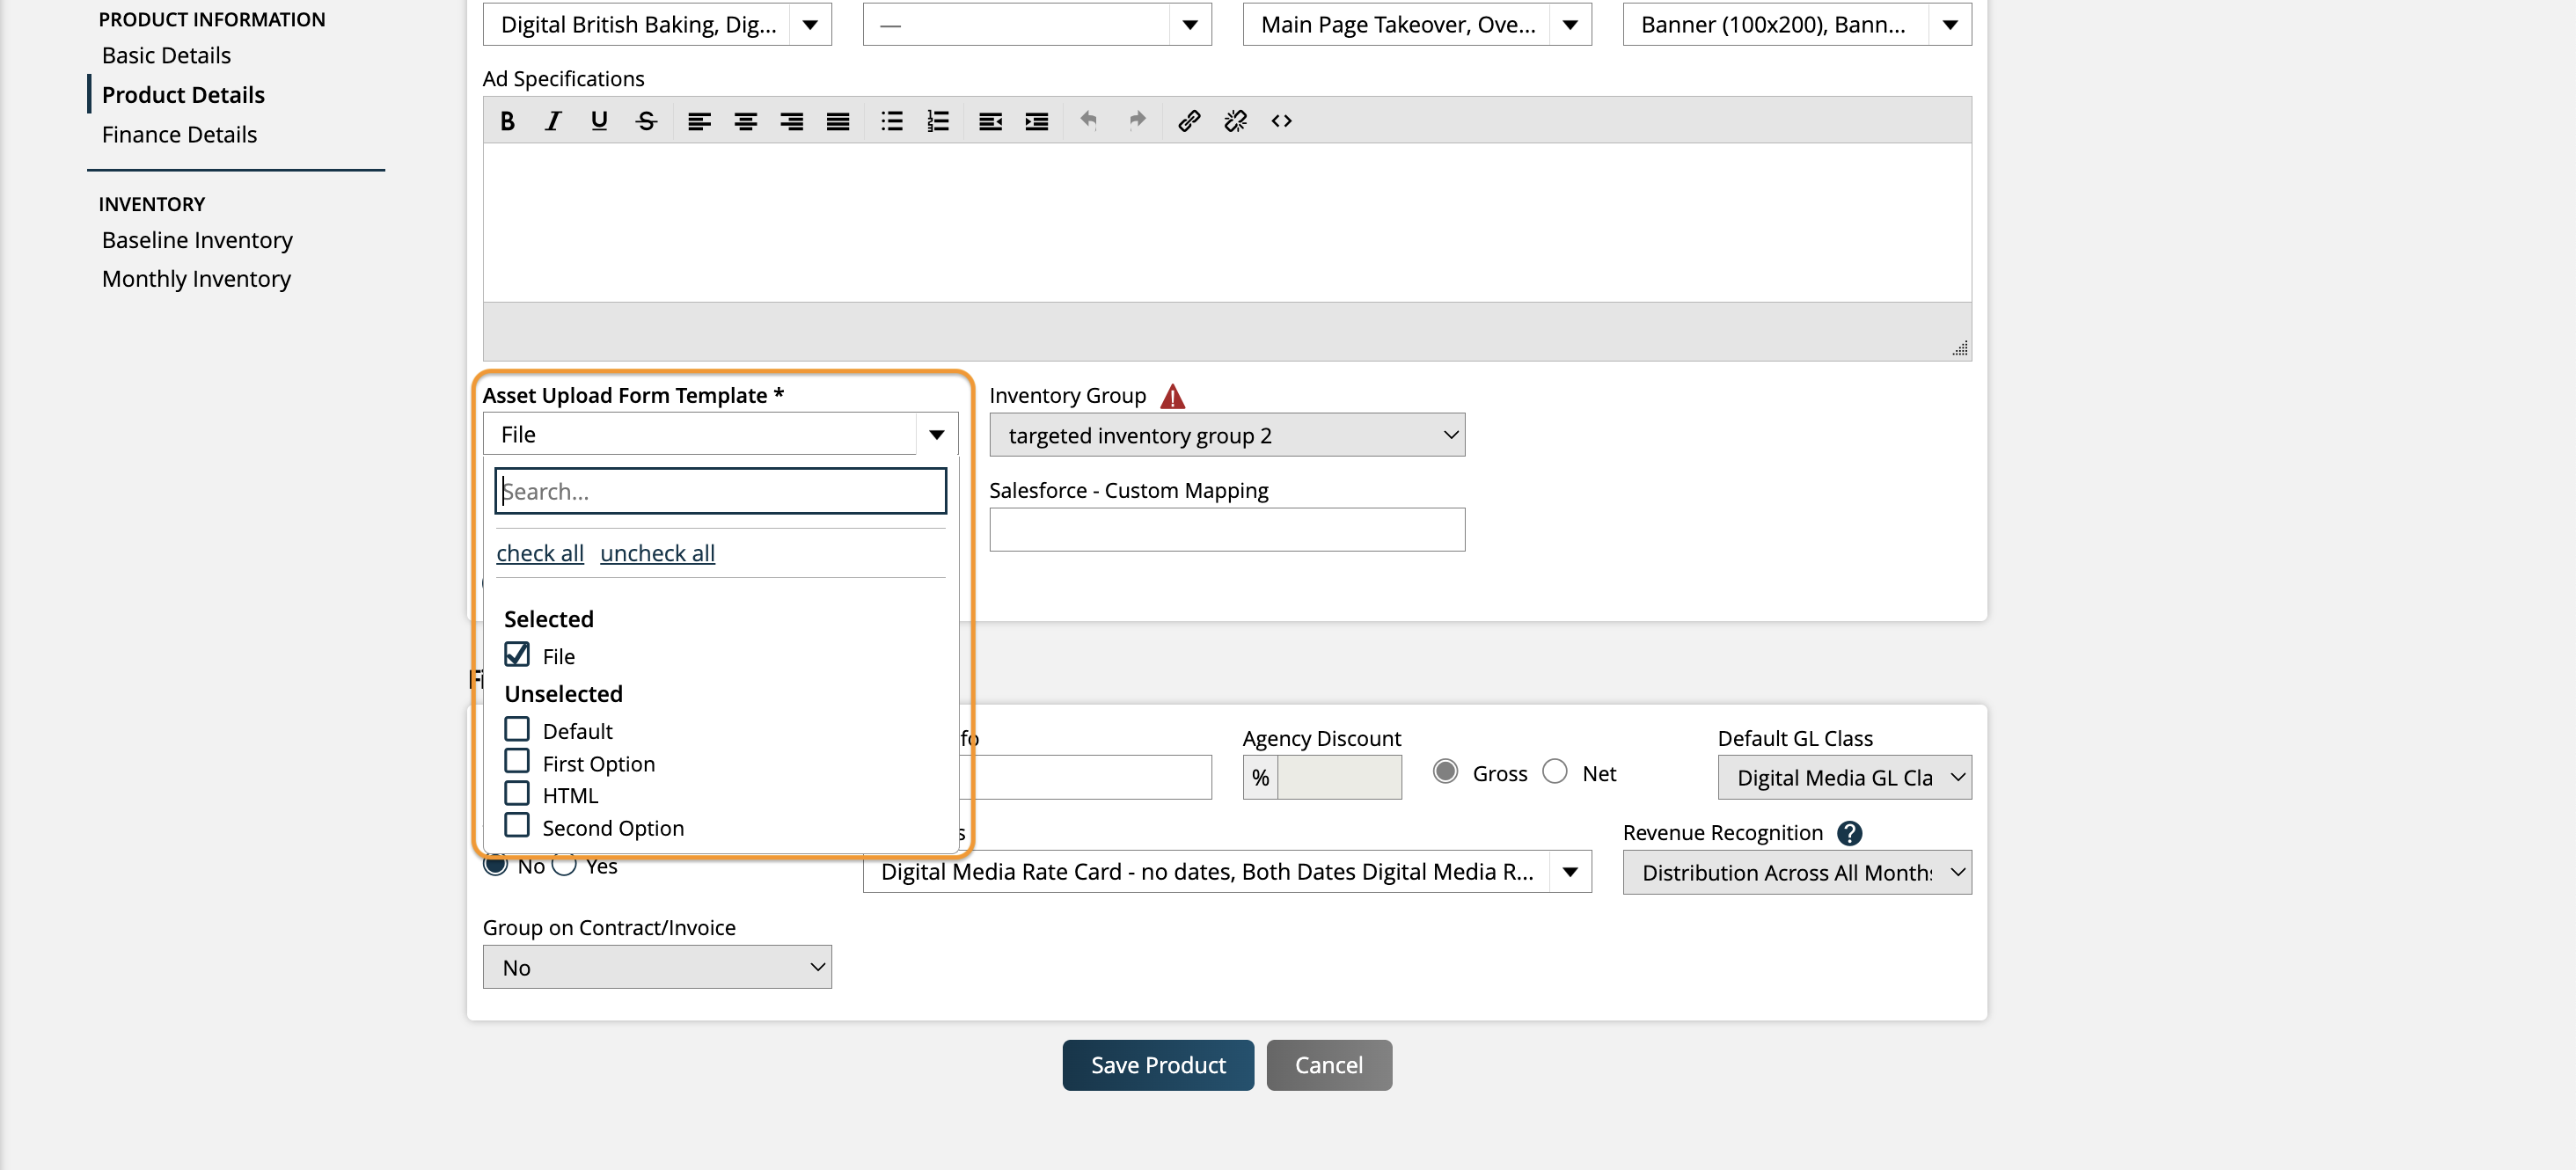This screenshot has height=1170, width=2576.
Task: Open the Default GL Class dropdown
Action: 1844,777
